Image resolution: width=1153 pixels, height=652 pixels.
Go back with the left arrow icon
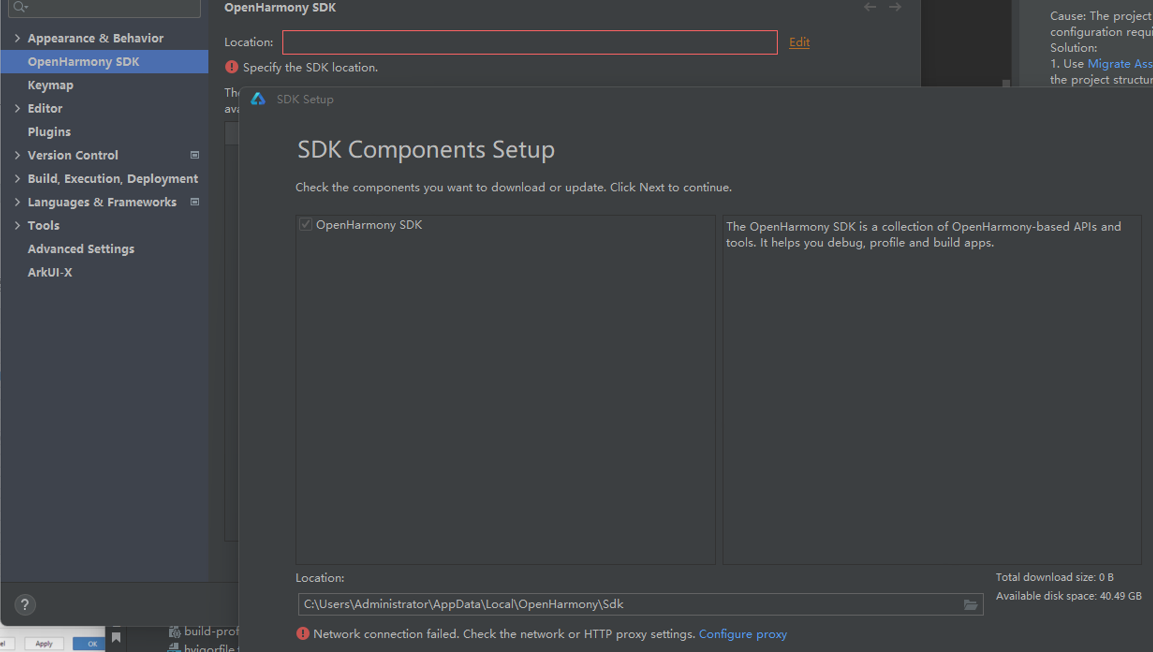point(870,7)
